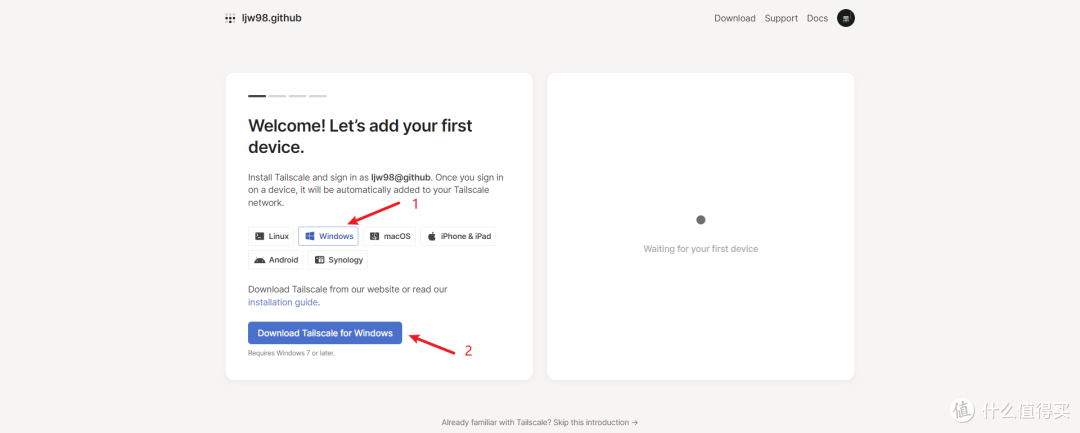Open the installation guide link

point(283,302)
